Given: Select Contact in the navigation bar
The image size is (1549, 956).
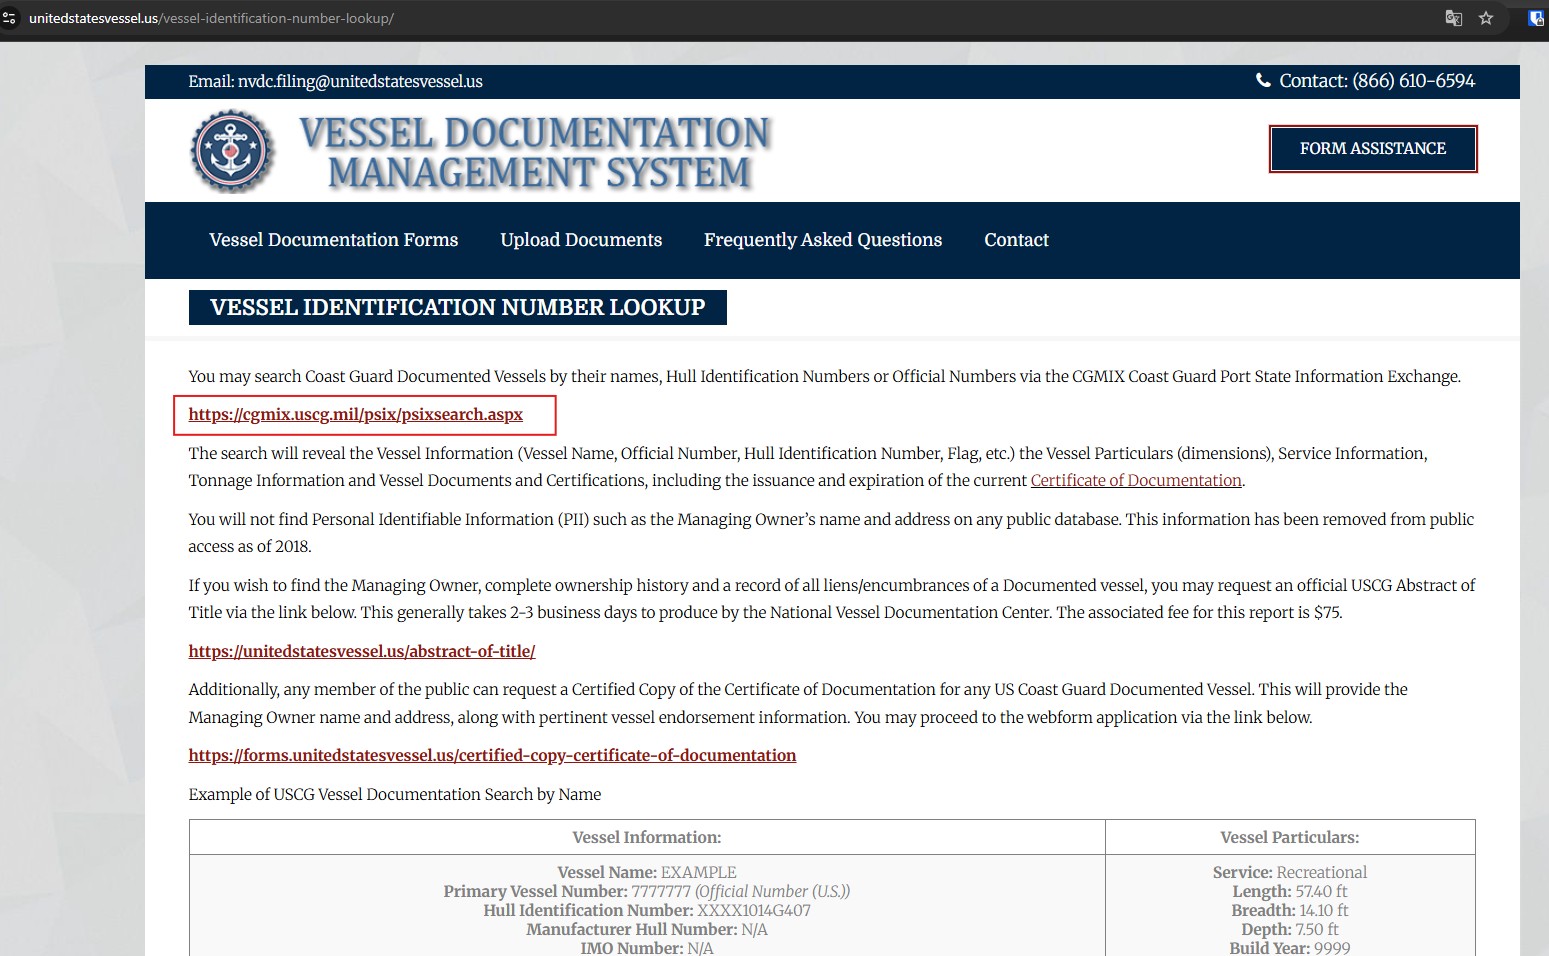Looking at the screenshot, I should click(1016, 240).
